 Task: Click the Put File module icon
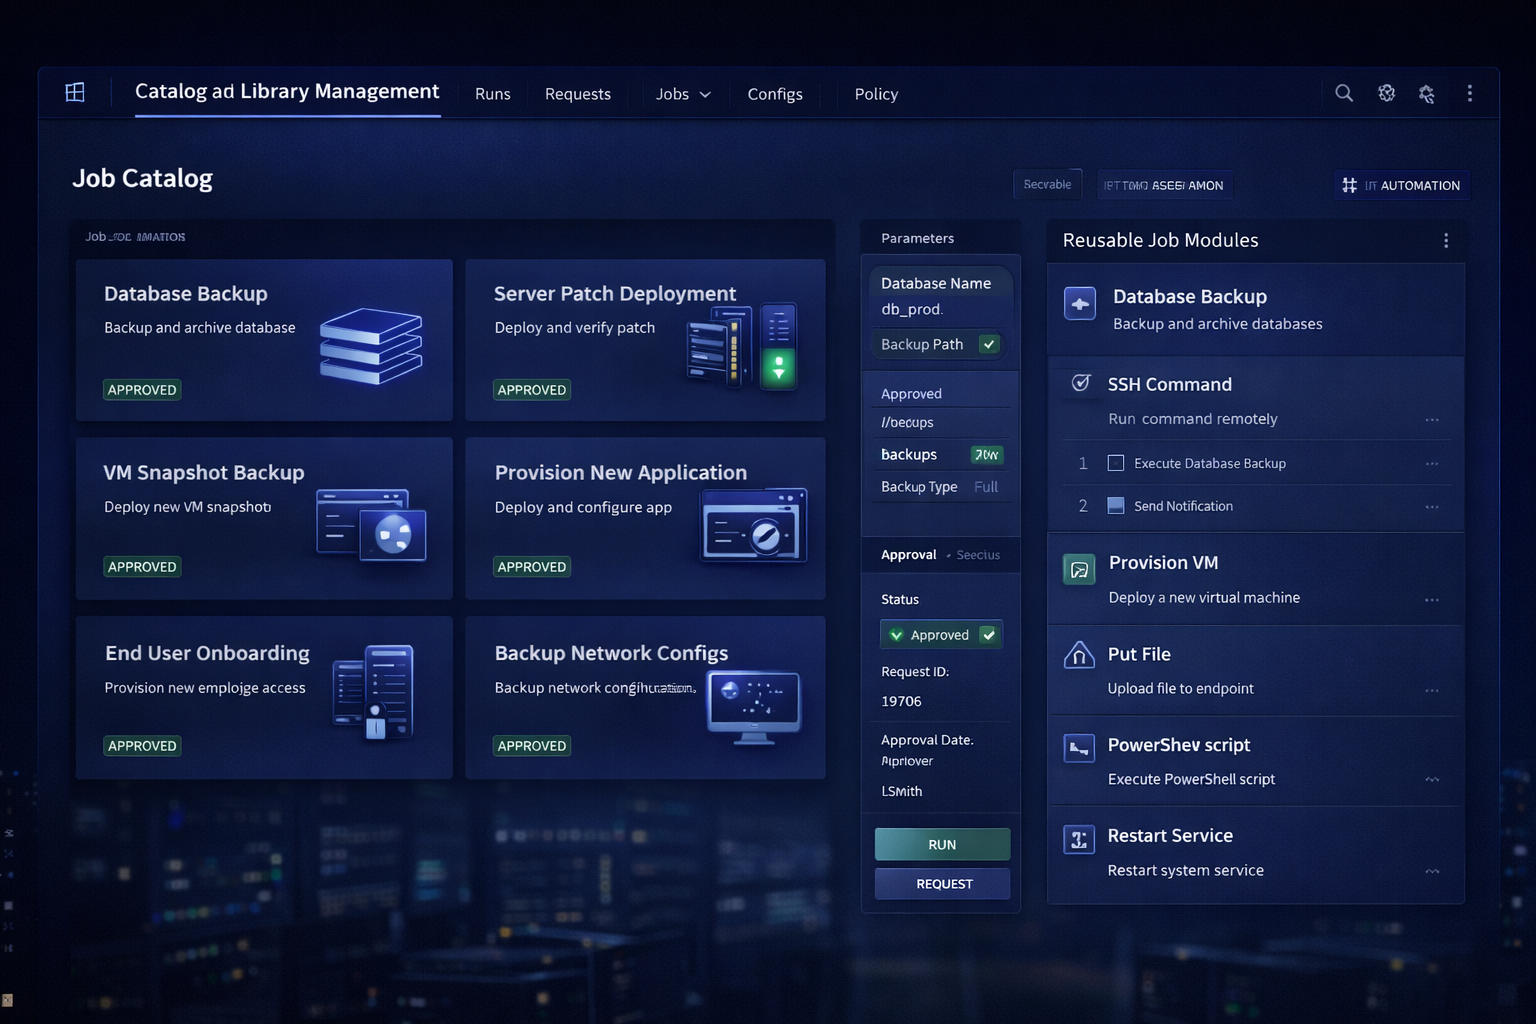coord(1078,656)
